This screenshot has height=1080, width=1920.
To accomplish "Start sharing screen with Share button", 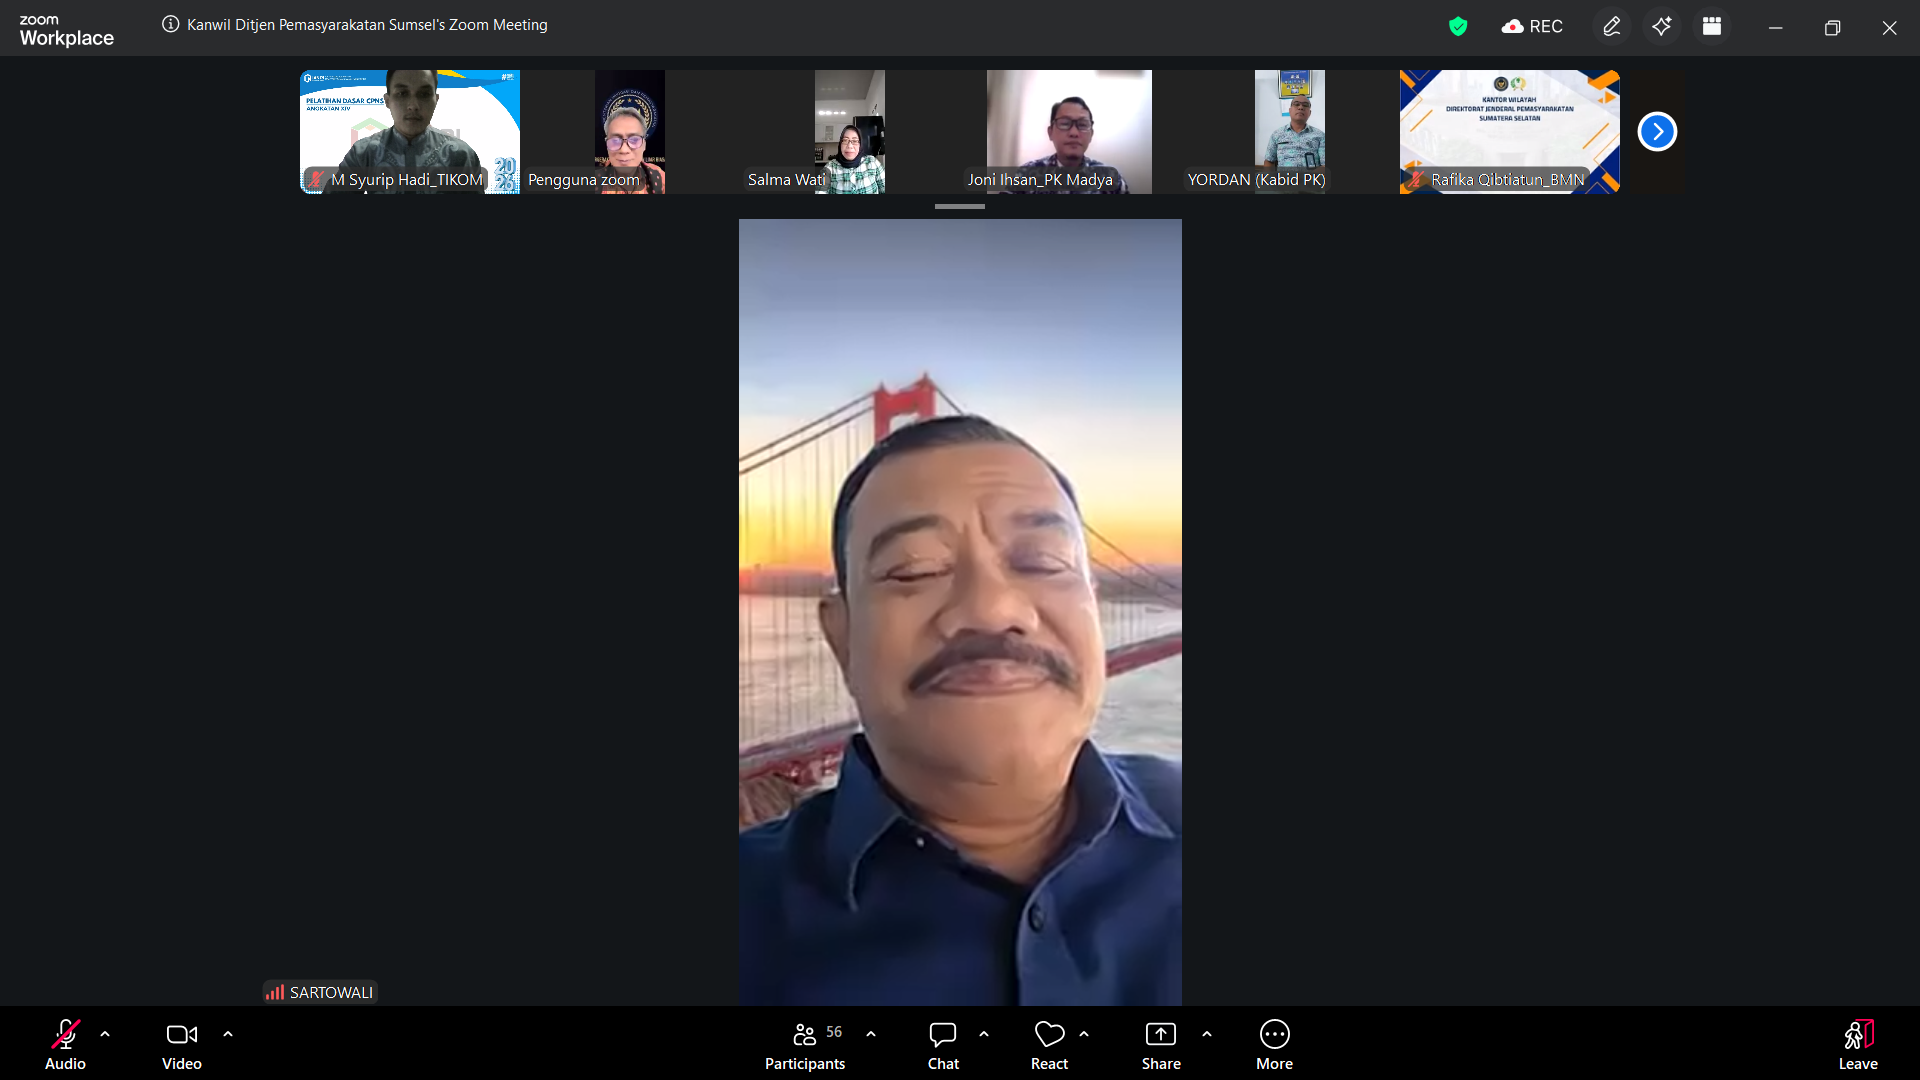I will tap(1161, 1044).
